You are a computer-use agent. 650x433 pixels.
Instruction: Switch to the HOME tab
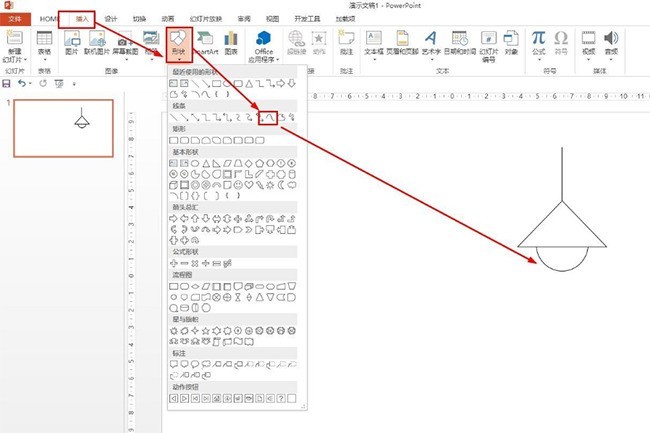(x=49, y=19)
